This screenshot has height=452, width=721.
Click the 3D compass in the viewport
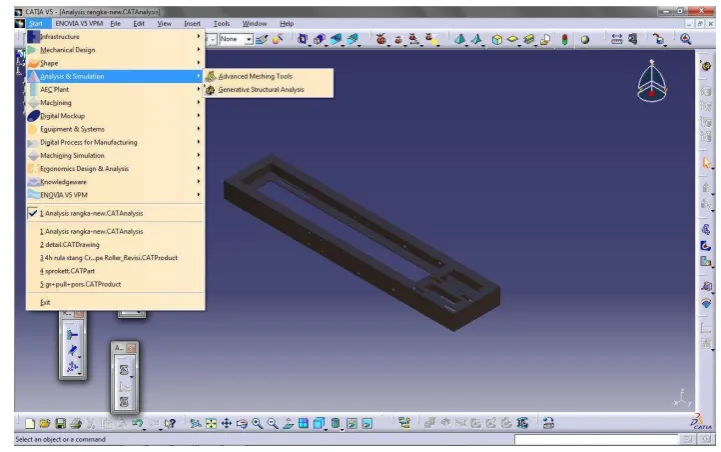(x=652, y=81)
